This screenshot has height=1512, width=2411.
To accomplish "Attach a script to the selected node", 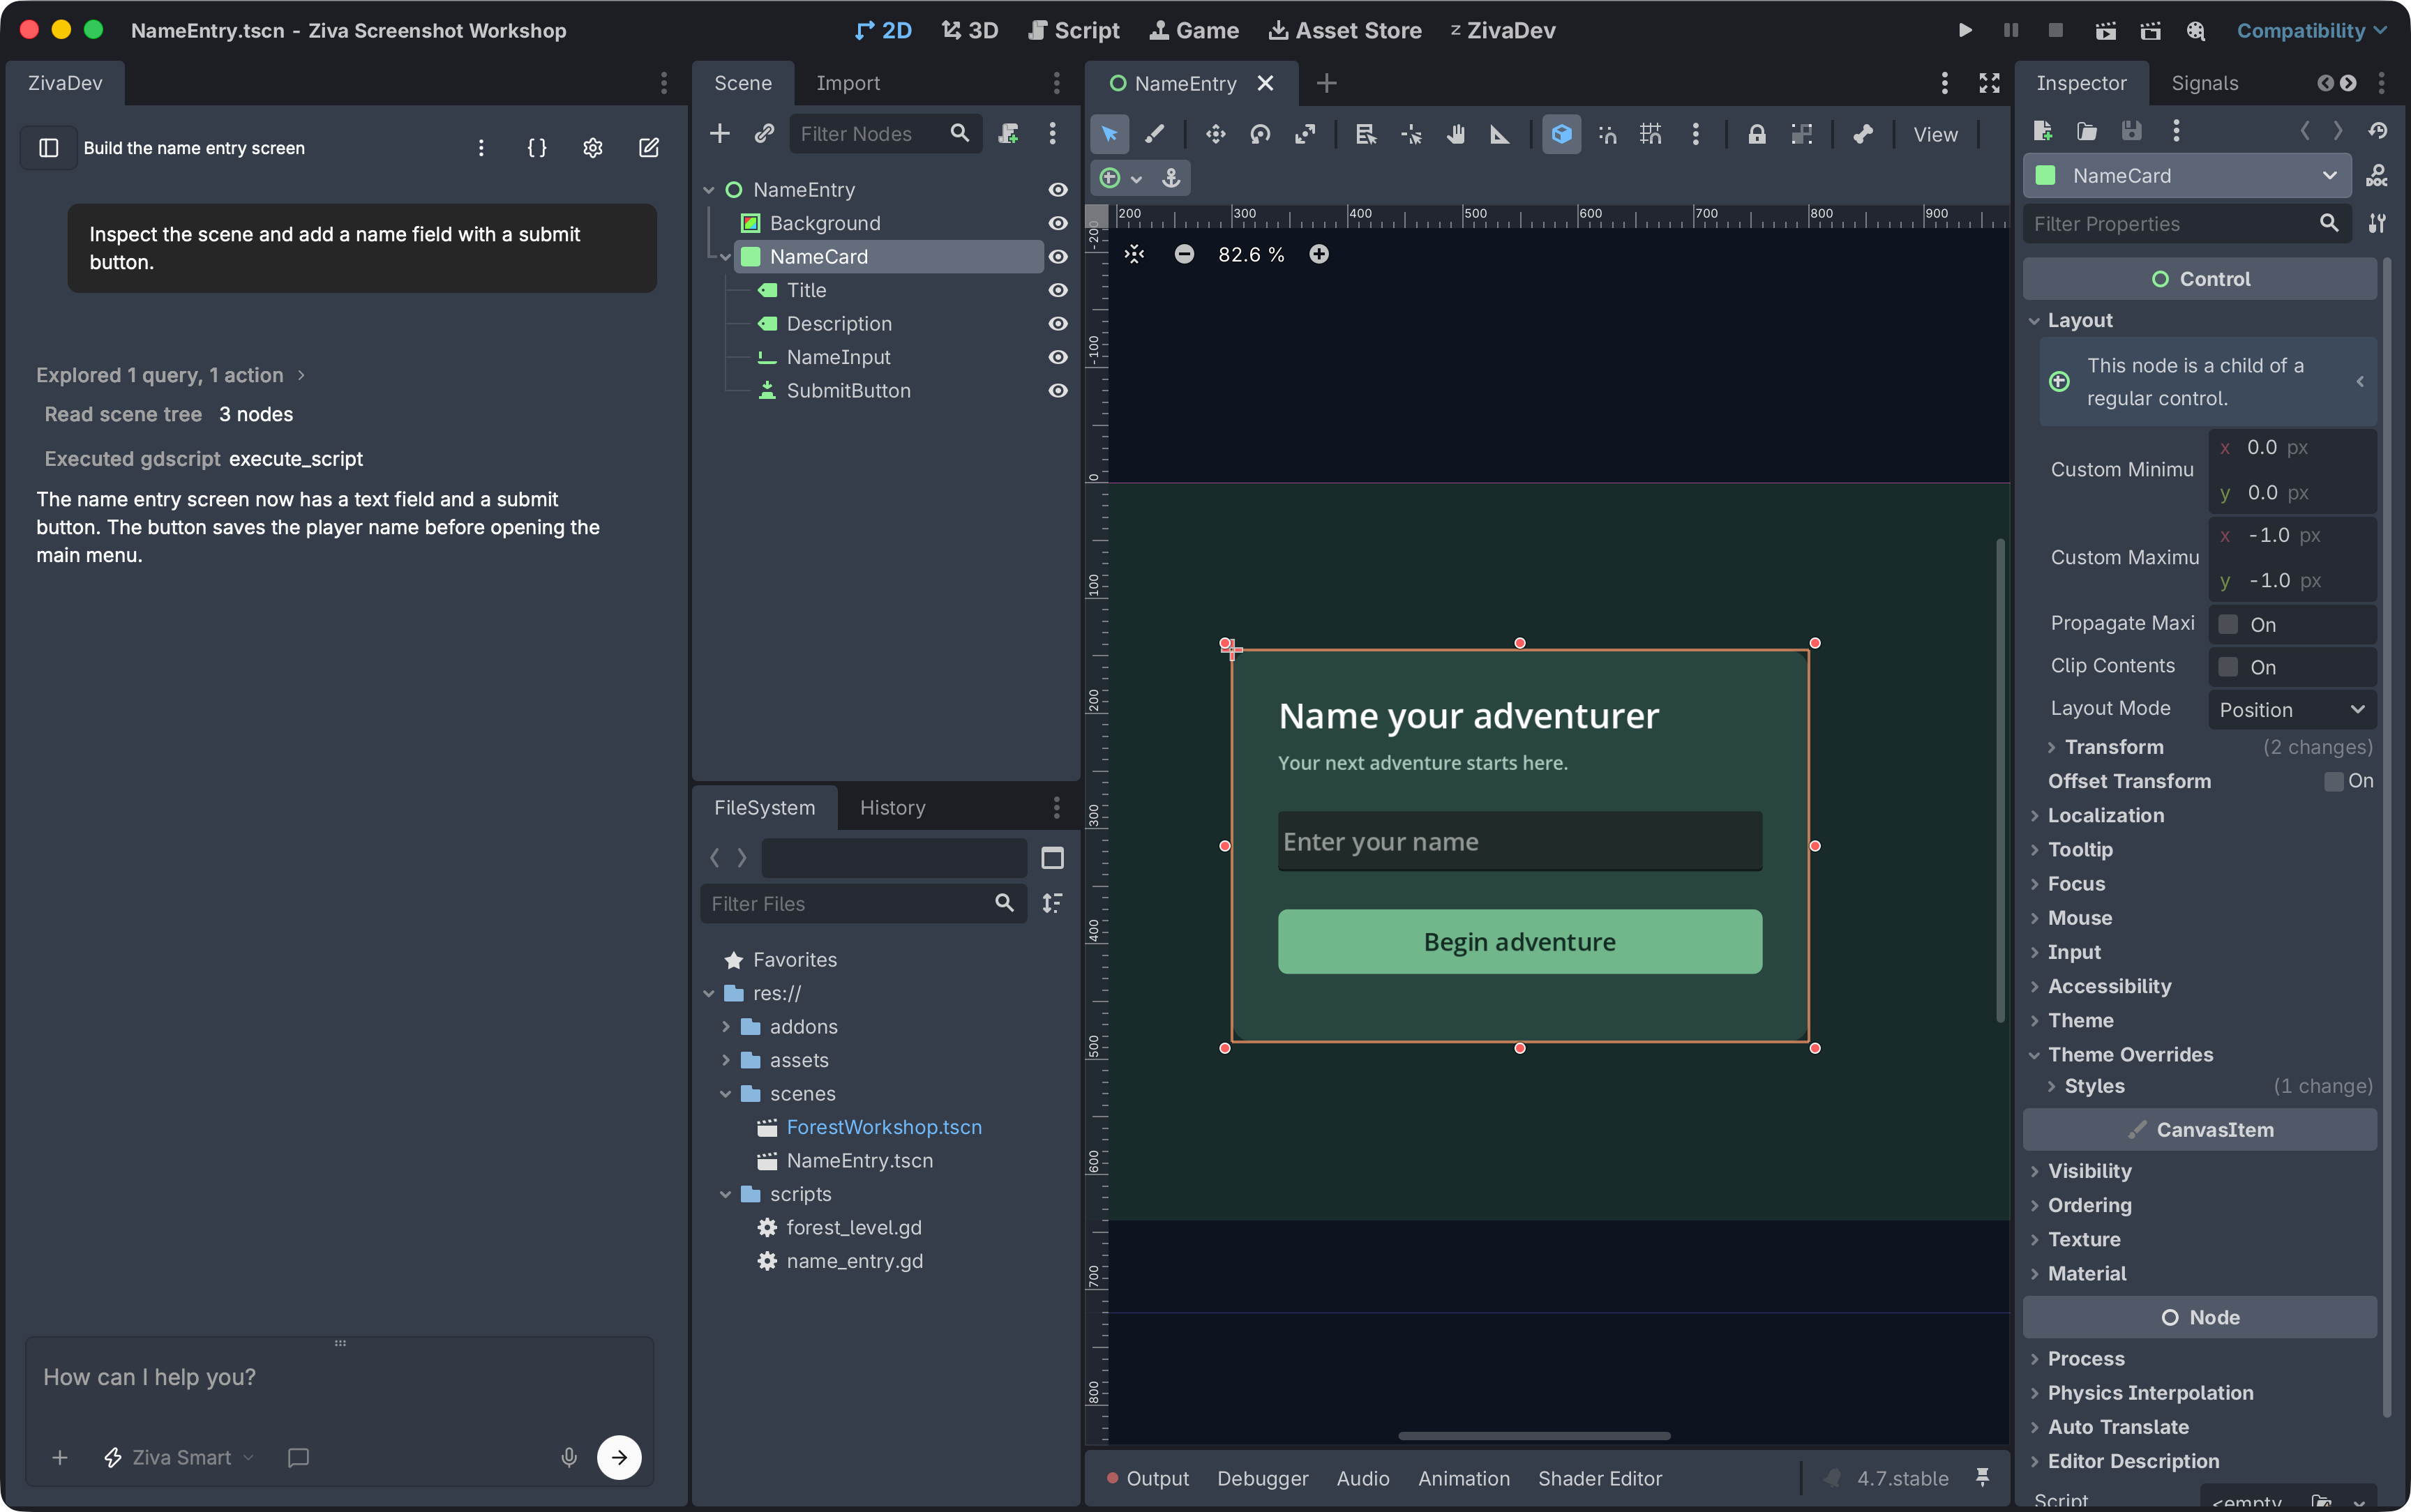I will [x=1009, y=133].
